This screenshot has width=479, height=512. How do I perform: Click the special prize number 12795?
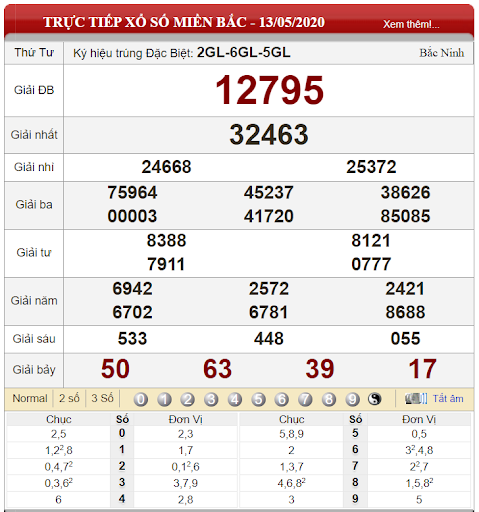269,90
